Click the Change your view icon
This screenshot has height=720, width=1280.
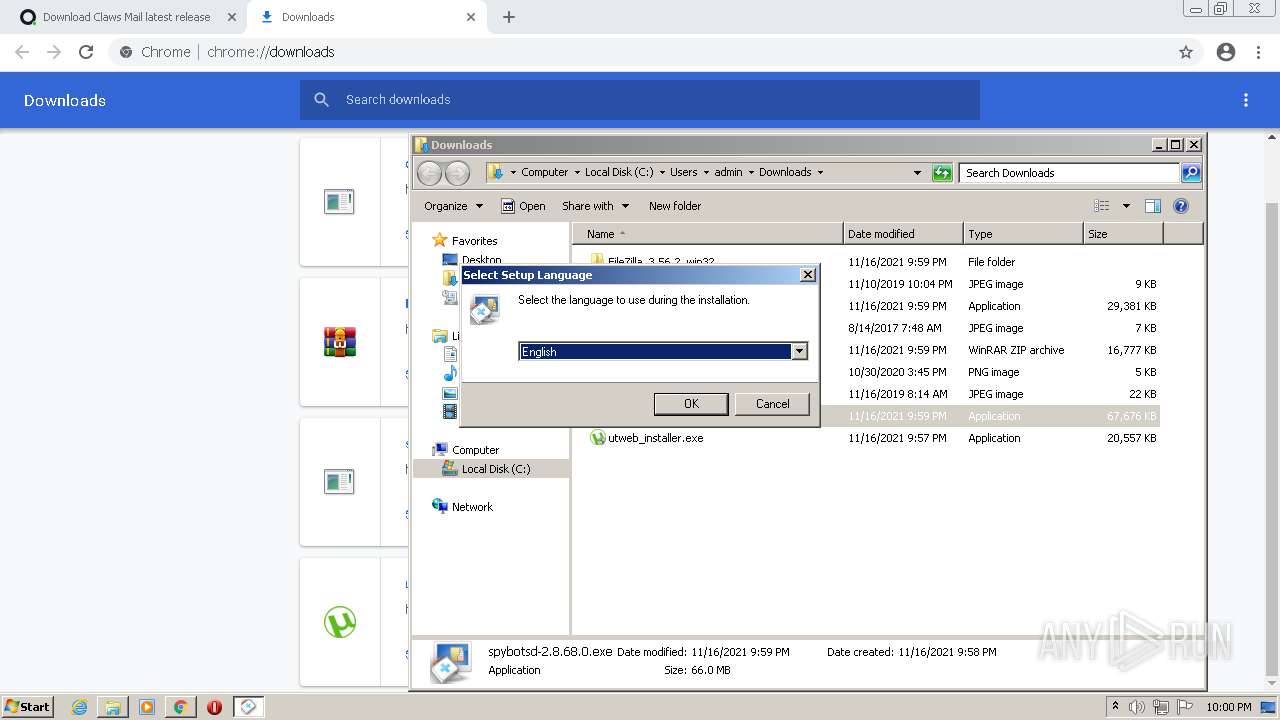(1102, 206)
